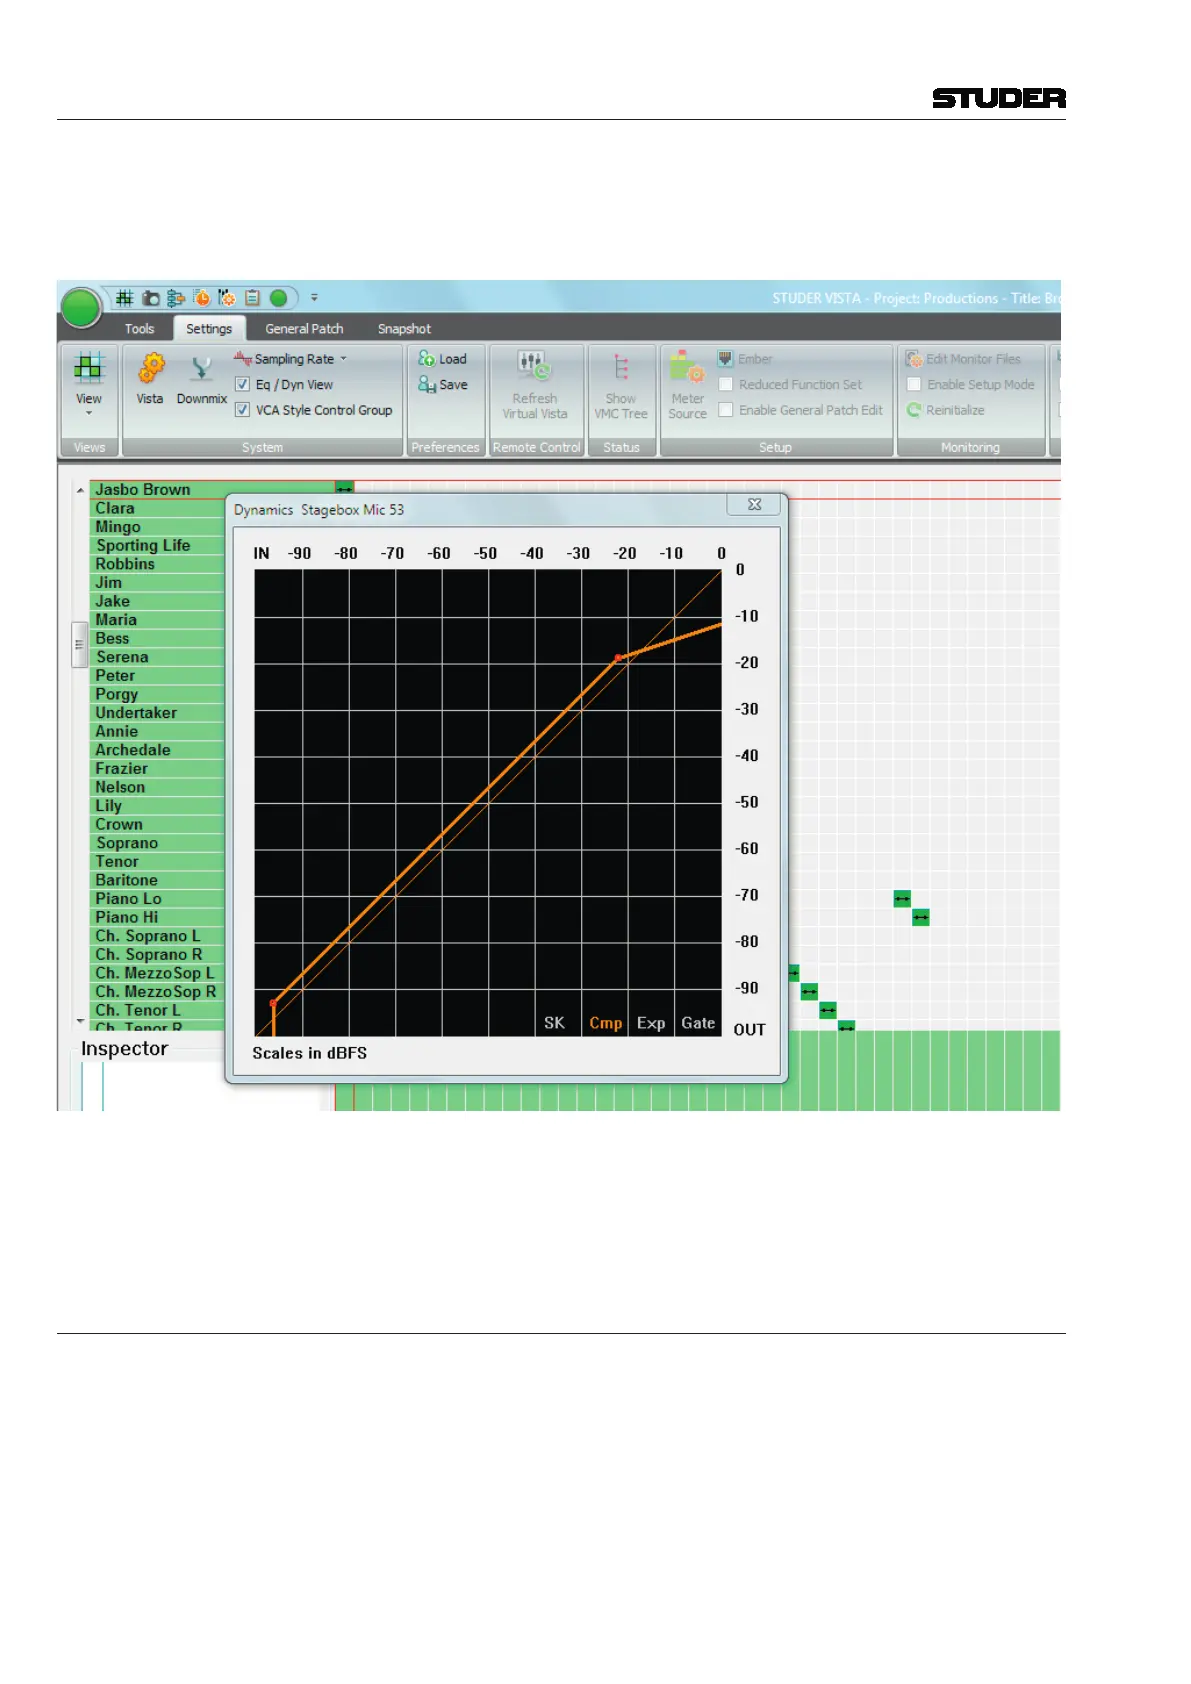1191x1684 pixels.
Task: Select the Baritone source row
Action: point(158,880)
